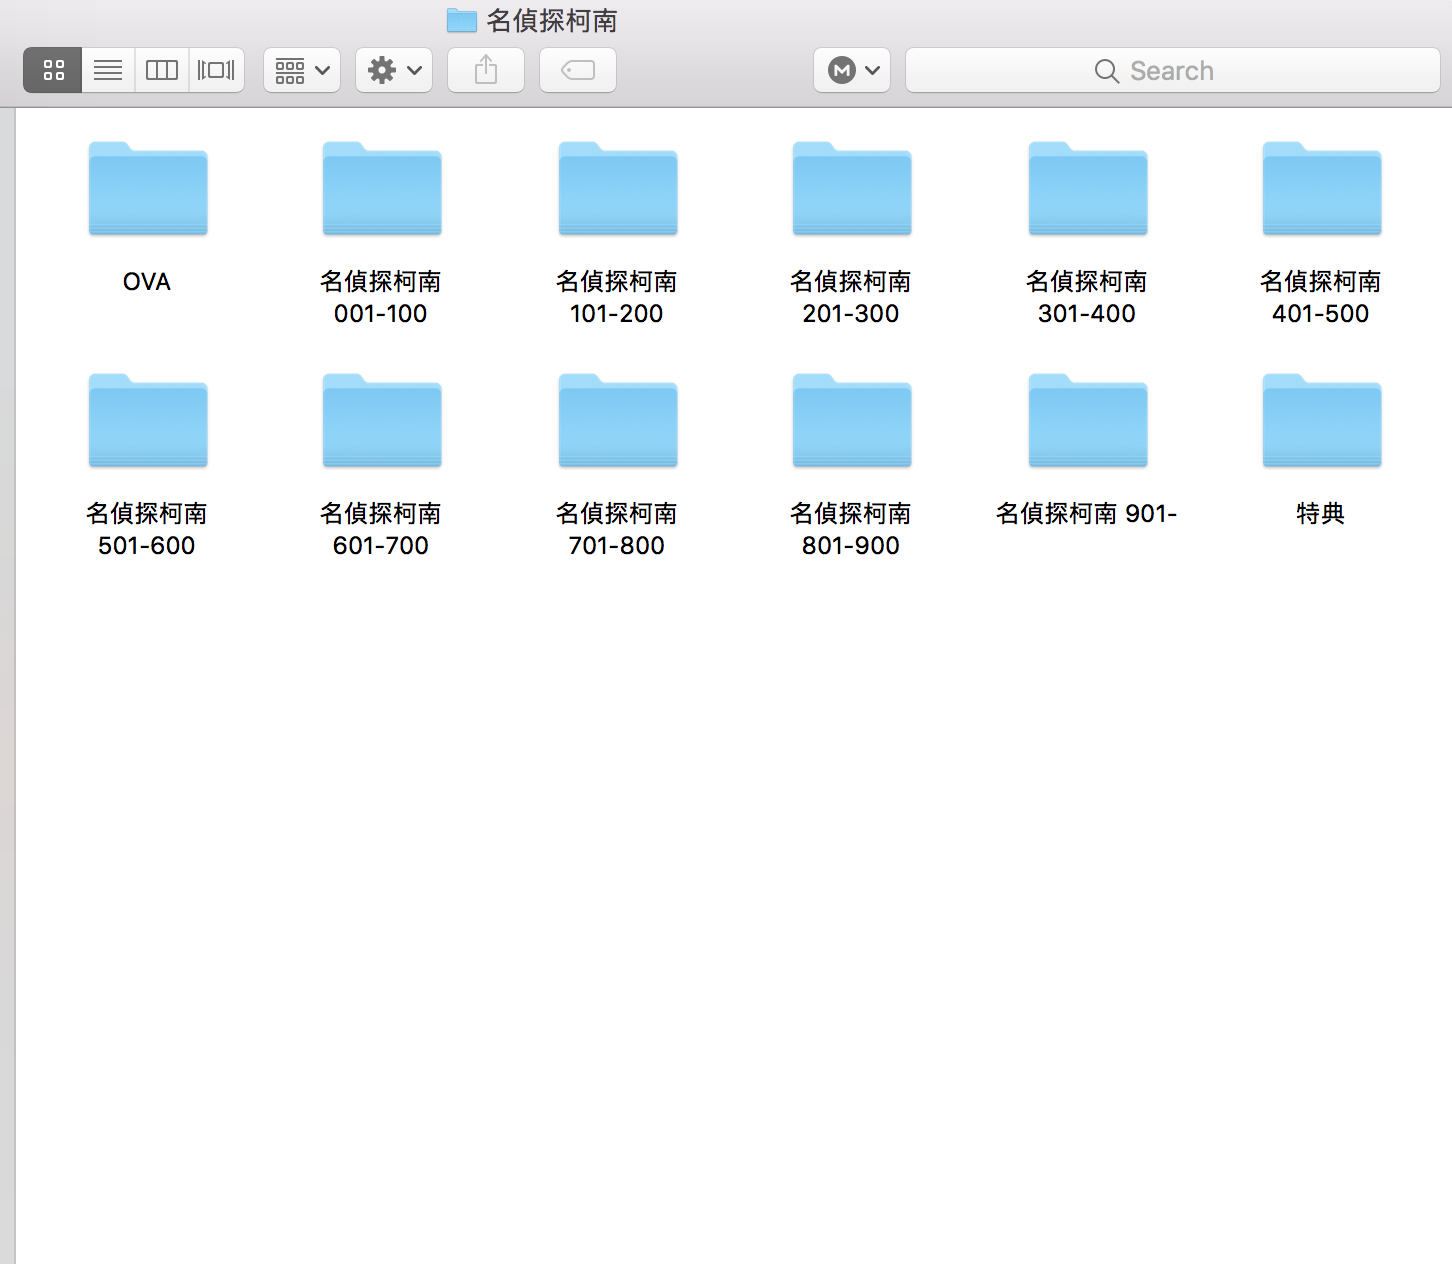
Task: Click the label 名偵探柯南 601-700
Action: 381,529
